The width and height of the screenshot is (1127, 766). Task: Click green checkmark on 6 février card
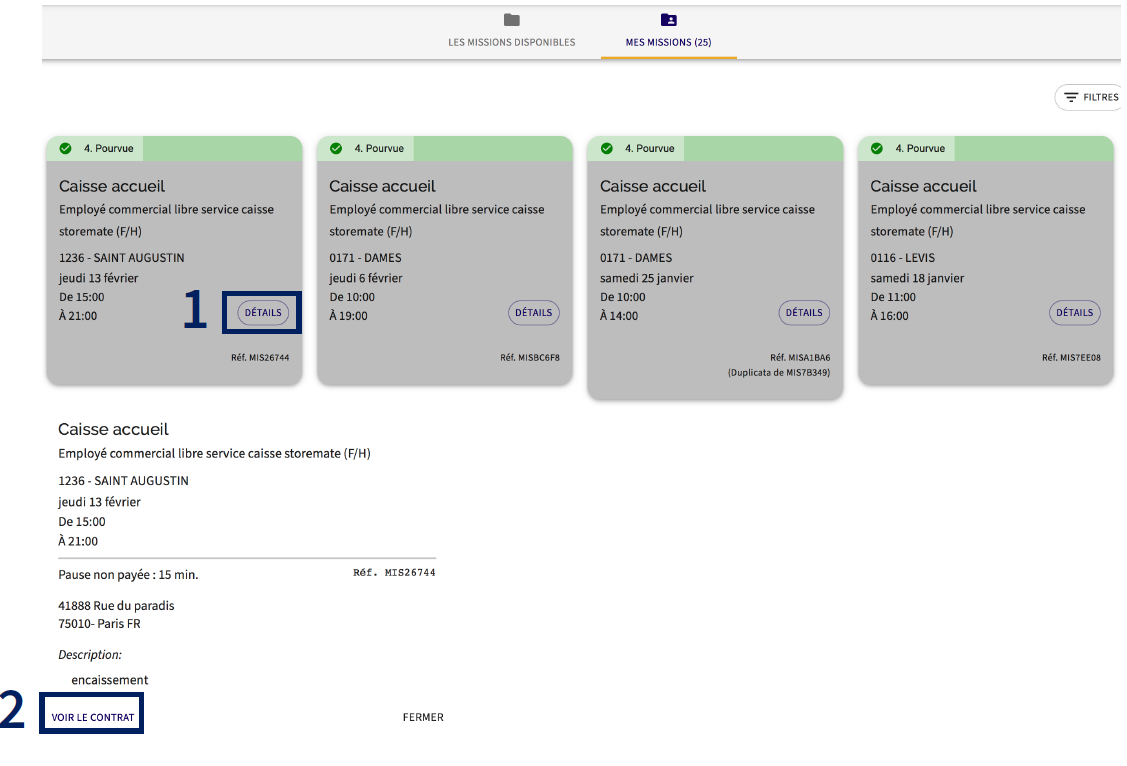336,149
